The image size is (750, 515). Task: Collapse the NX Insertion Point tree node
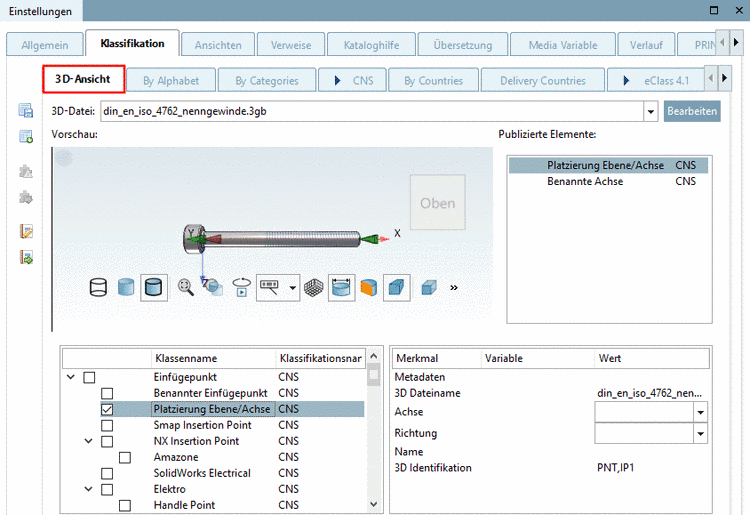click(x=88, y=441)
